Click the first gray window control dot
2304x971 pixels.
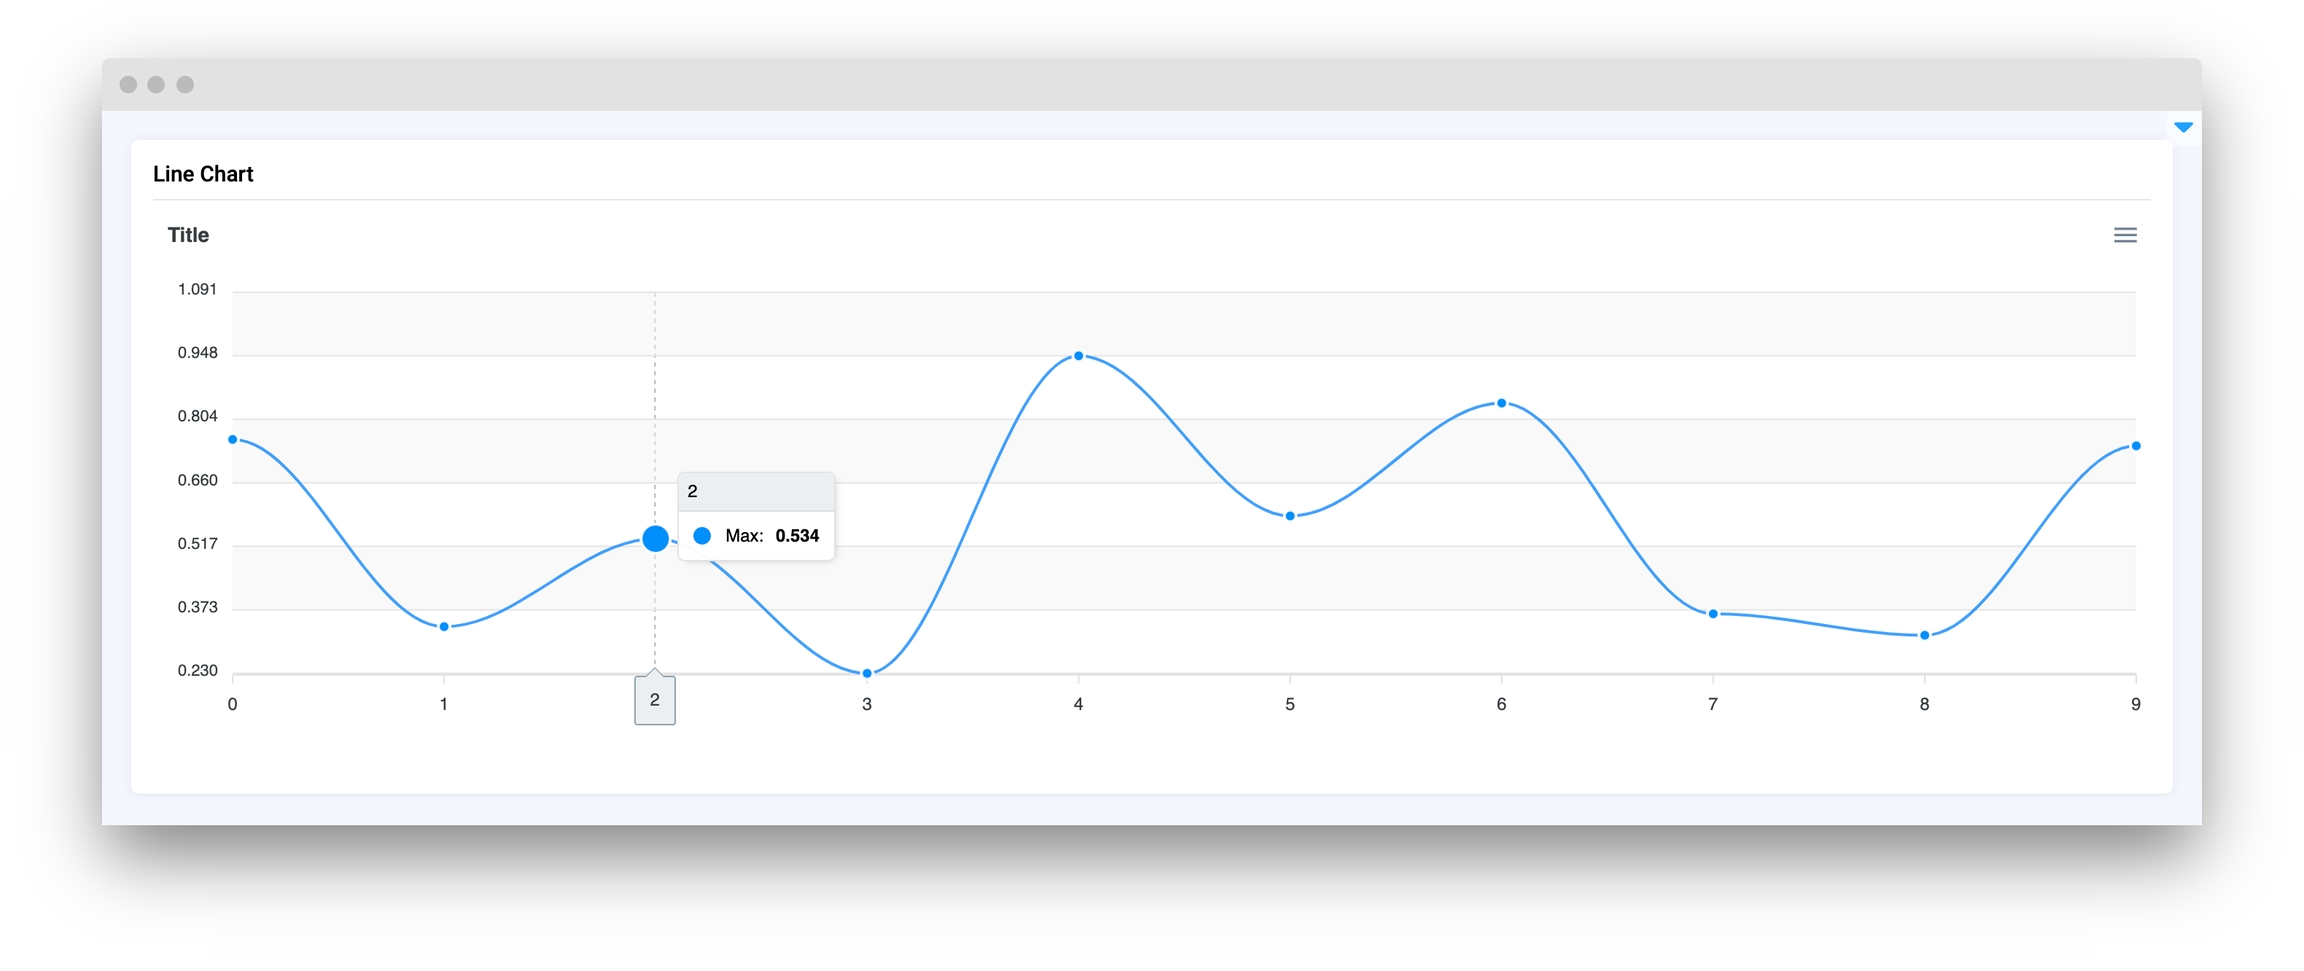[128, 84]
